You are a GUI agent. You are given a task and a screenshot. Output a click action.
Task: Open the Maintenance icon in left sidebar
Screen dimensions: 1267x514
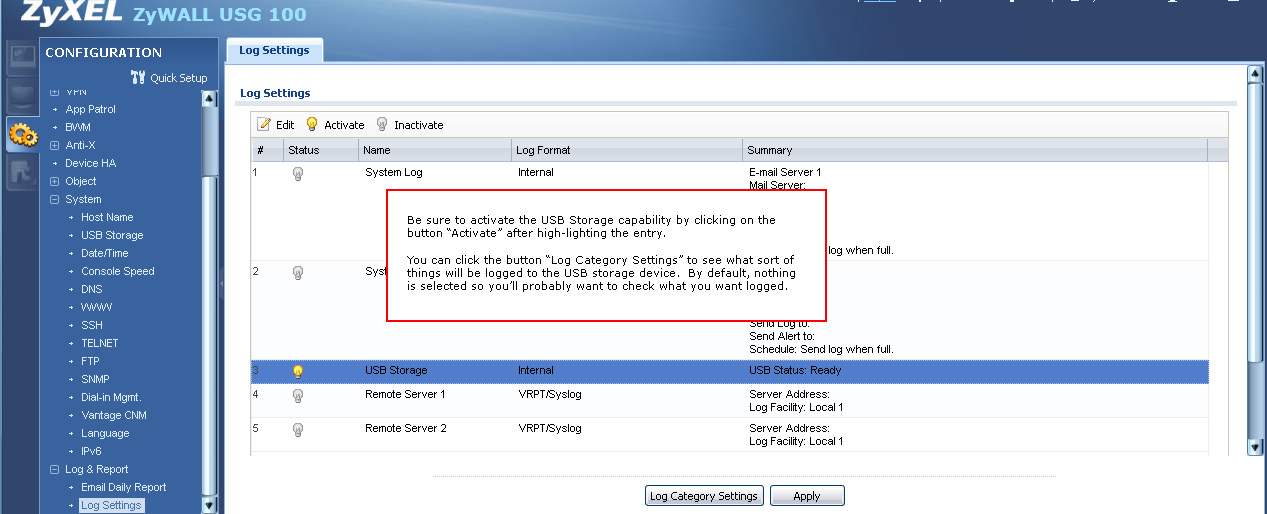click(x=22, y=173)
